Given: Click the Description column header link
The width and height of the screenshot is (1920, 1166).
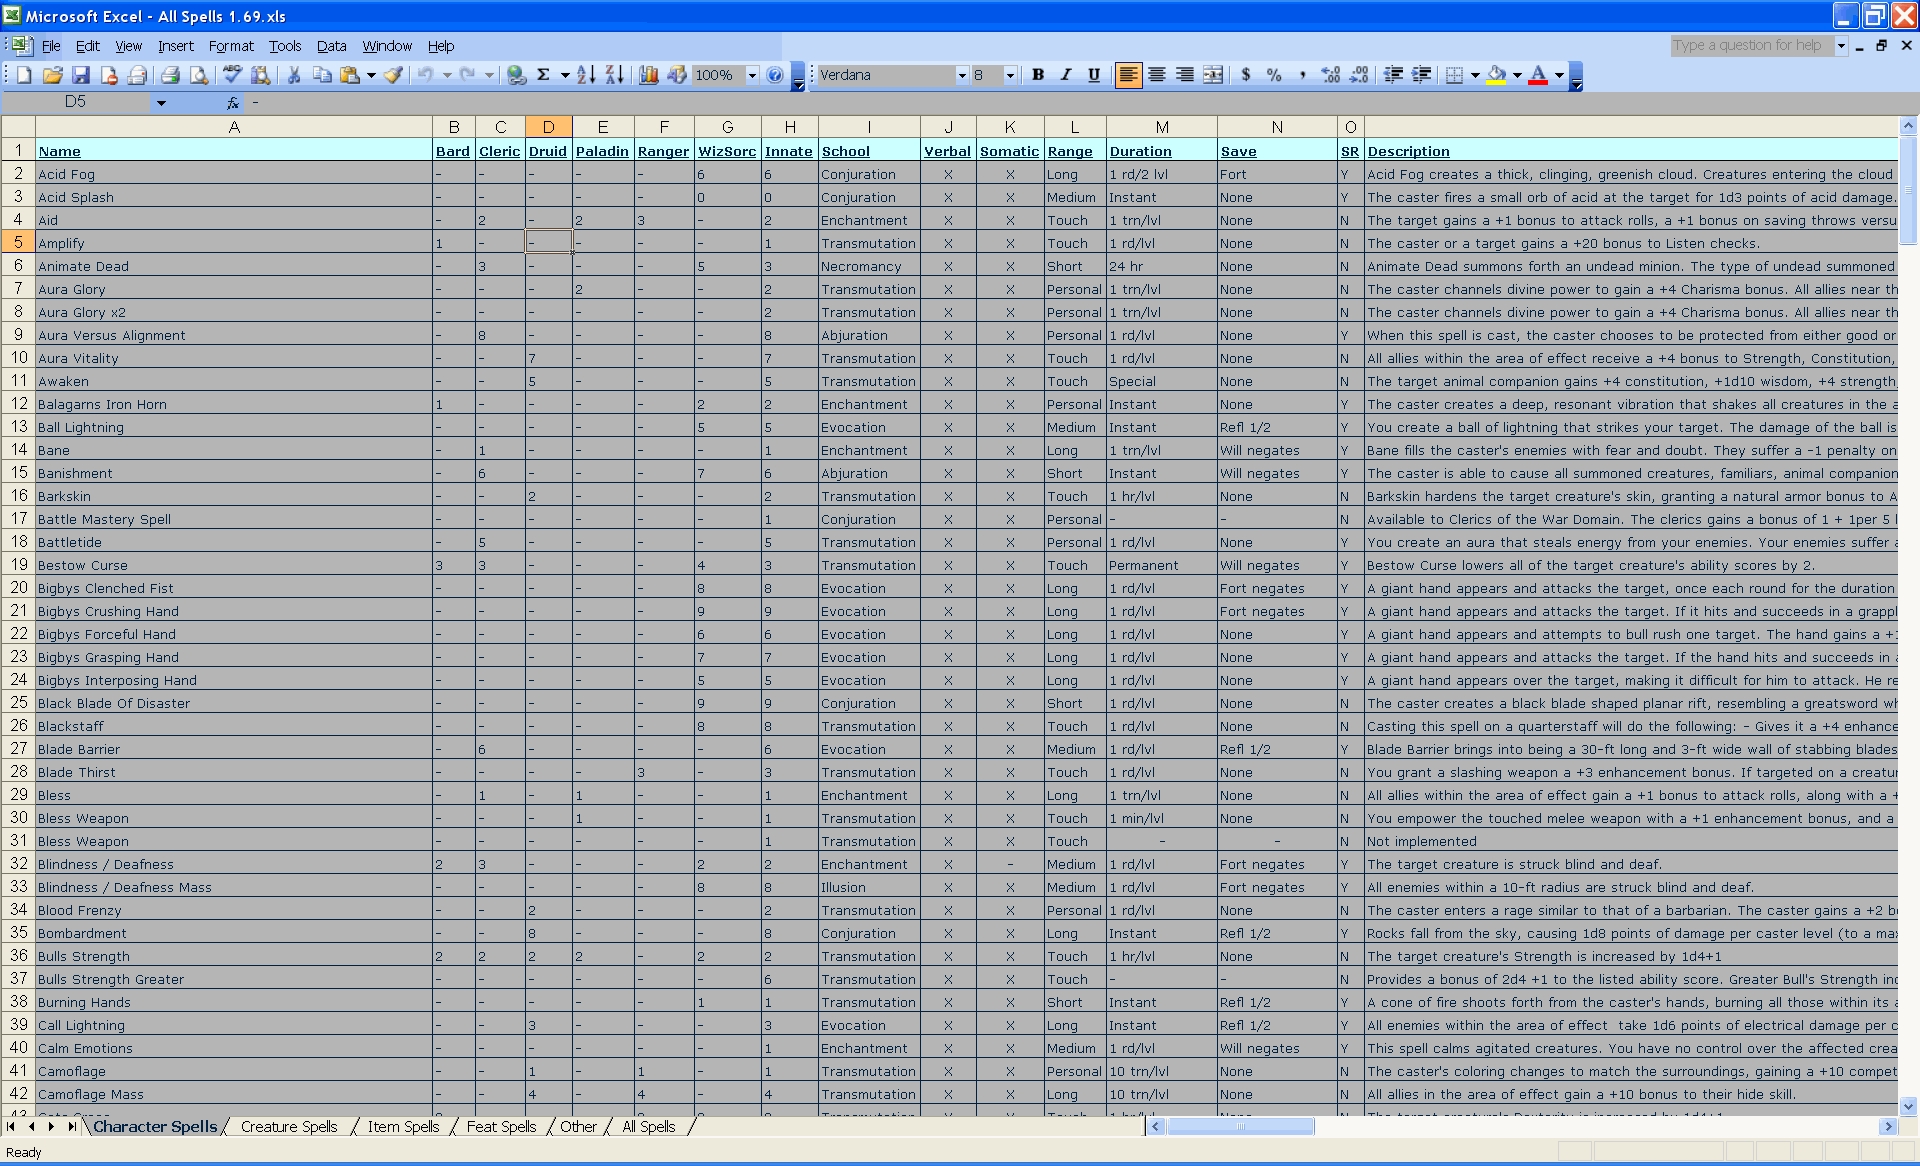Looking at the screenshot, I should pos(1408,151).
